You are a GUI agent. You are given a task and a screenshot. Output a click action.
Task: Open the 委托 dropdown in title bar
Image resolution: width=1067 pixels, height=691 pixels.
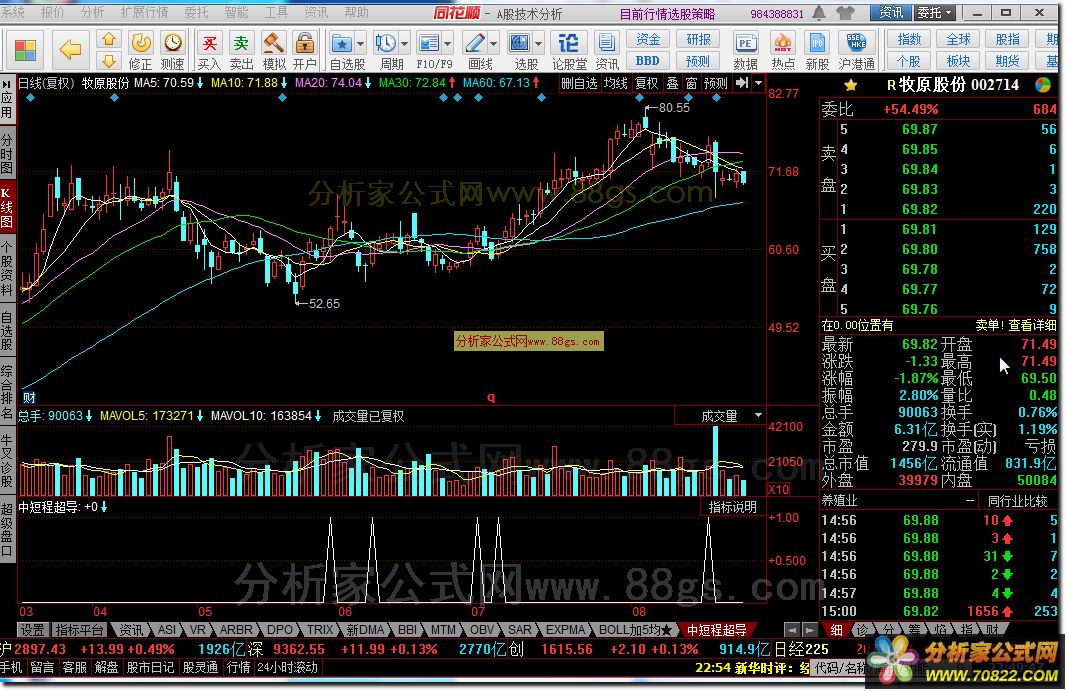[935, 12]
